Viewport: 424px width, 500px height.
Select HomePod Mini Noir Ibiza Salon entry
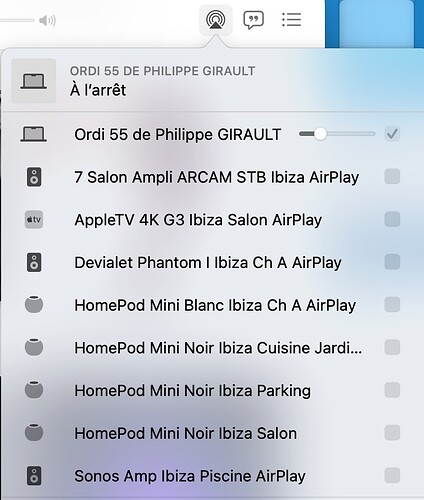coord(212,433)
